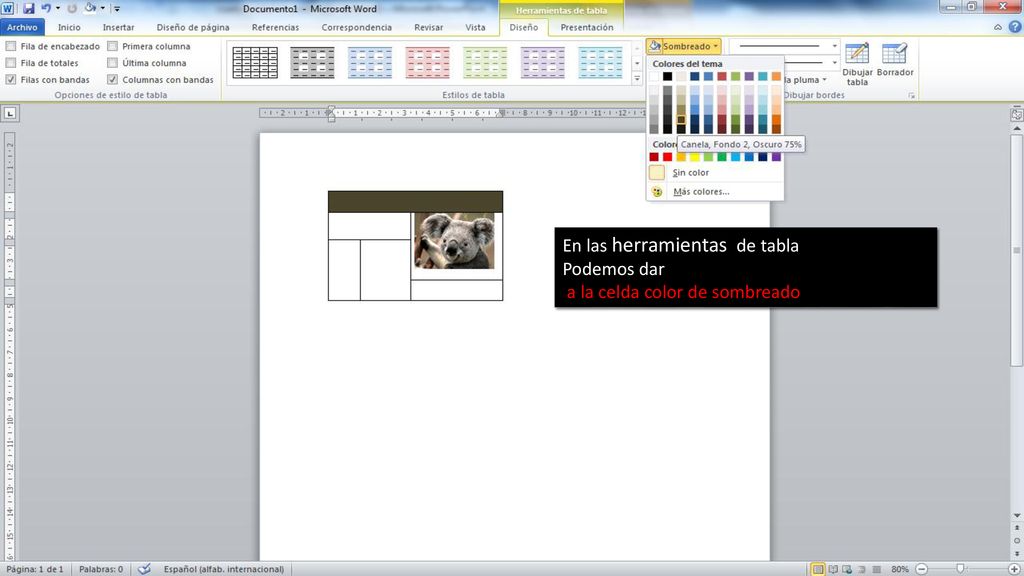This screenshot has height=576, width=1024.
Task: Open Customize Quick Access Toolbar dropdown
Action: (x=117, y=8)
